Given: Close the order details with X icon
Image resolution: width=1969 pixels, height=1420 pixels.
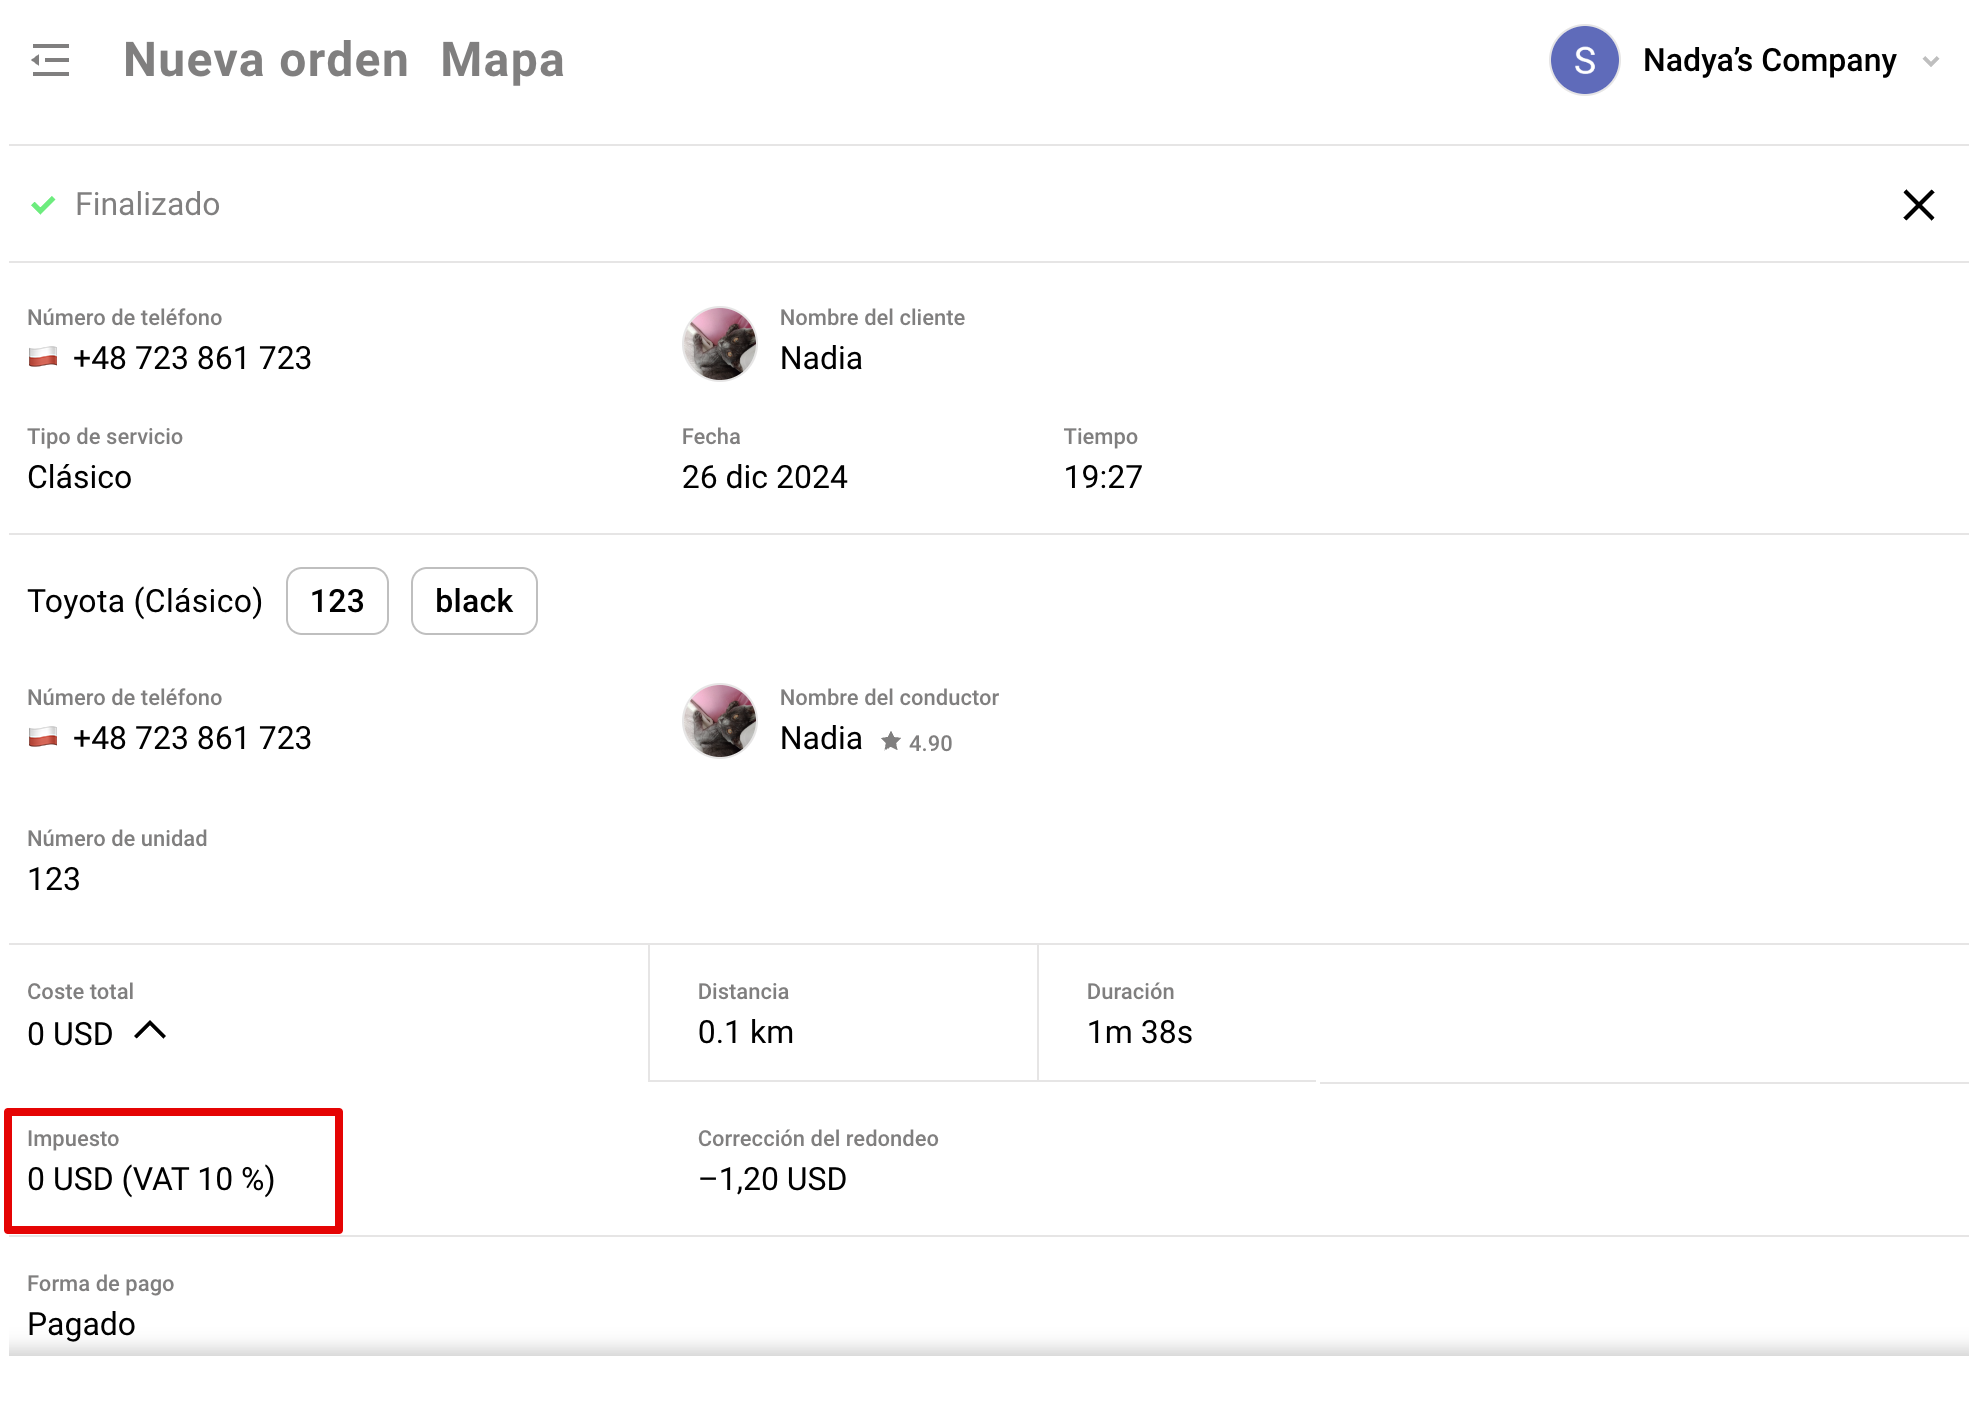Looking at the screenshot, I should point(1918,205).
